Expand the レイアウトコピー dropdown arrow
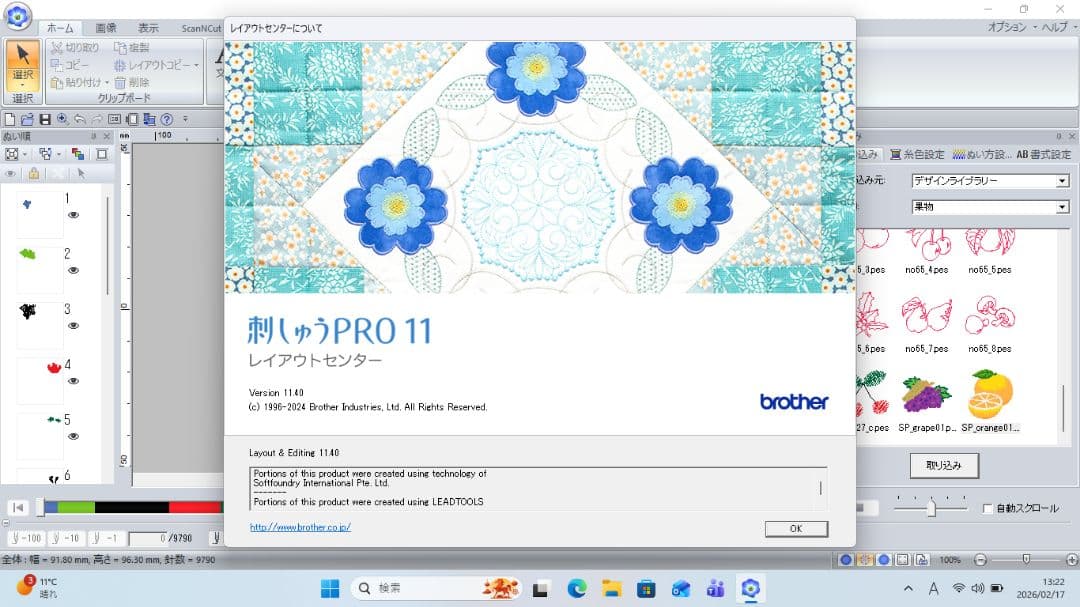1080x607 pixels. tap(196, 65)
